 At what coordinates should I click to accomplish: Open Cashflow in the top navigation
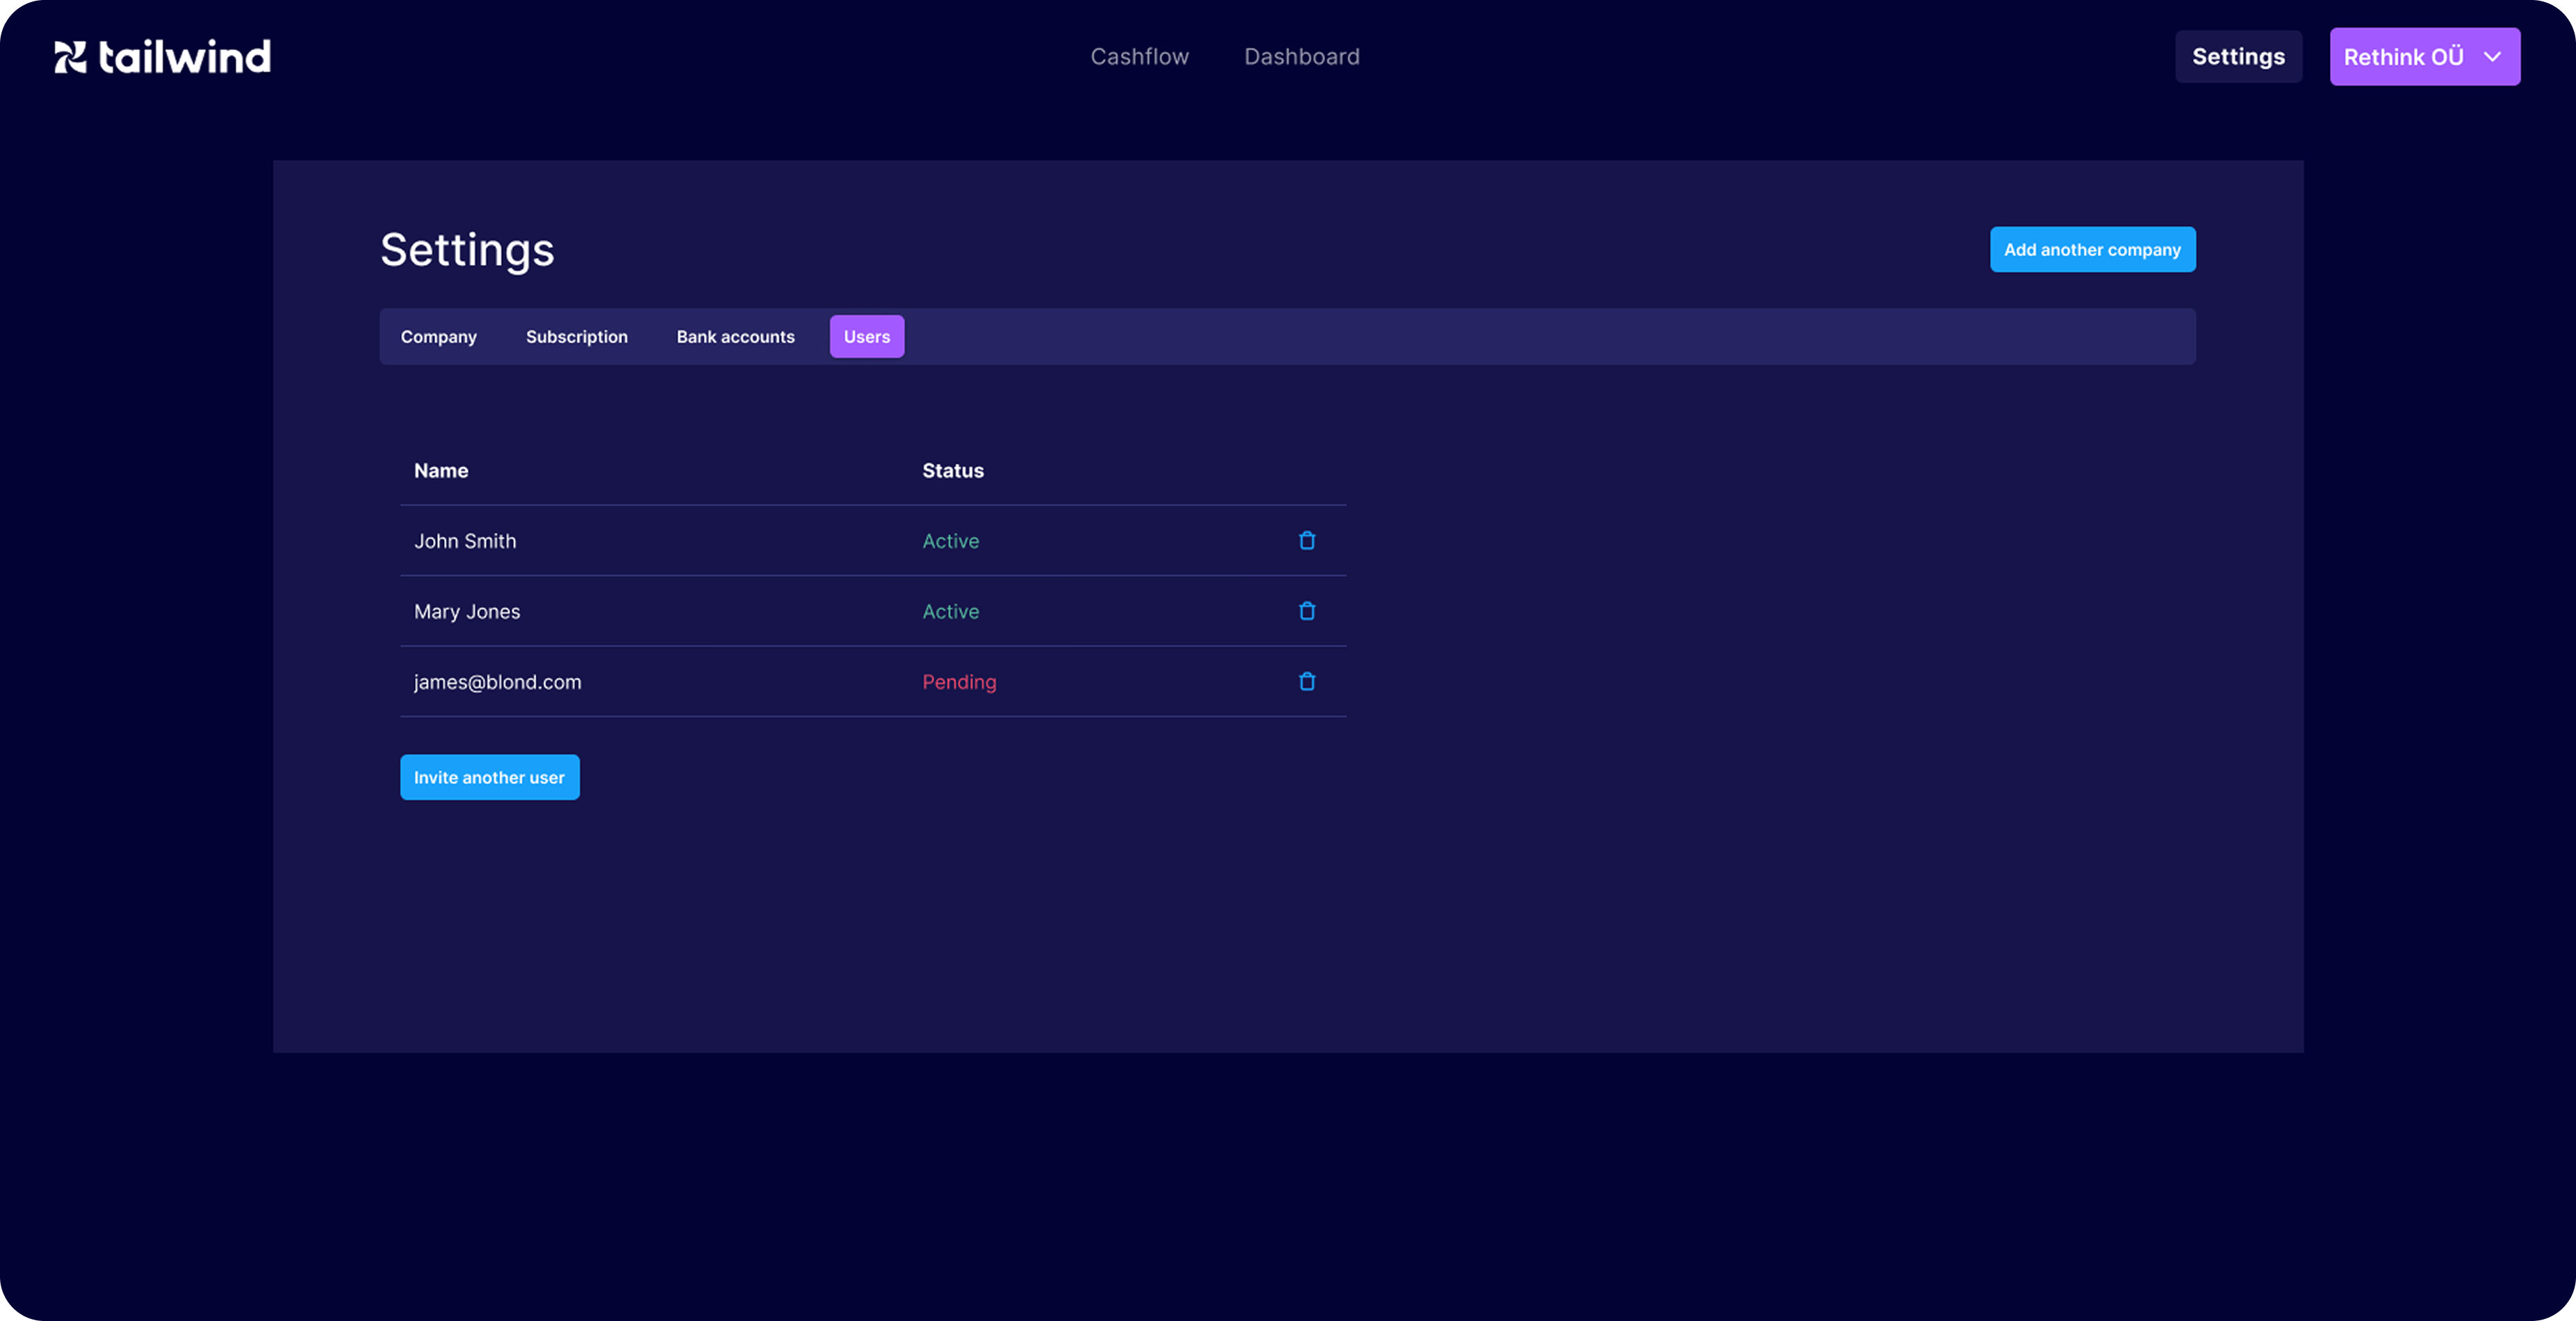click(1139, 57)
